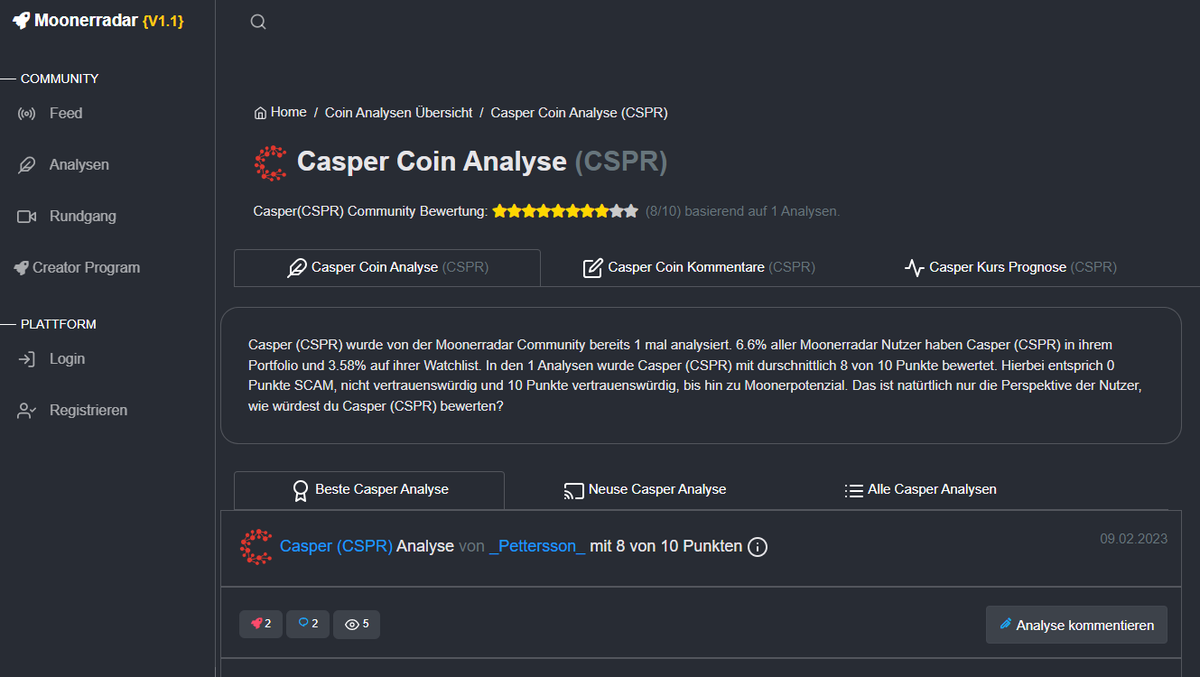Screen dimensions: 1200x677
Task: Click the Registrieren user icon
Action: (x=27, y=410)
